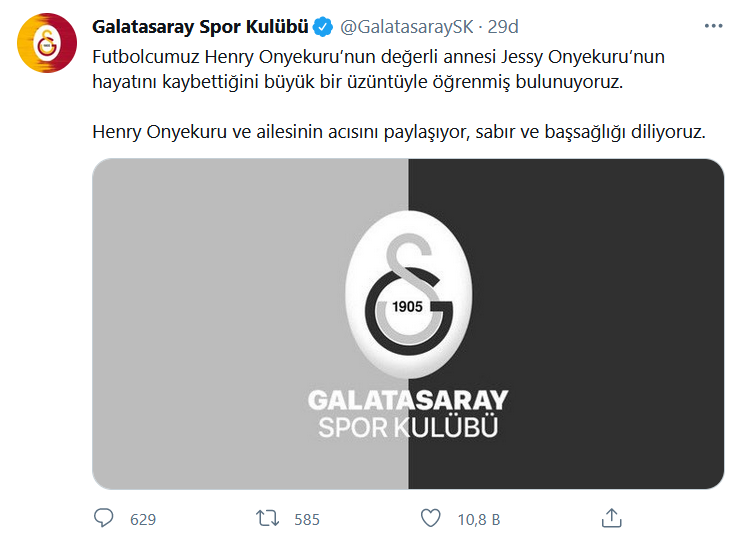Click the 1905 crest in image
742x544 pixels.
(x=409, y=294)
